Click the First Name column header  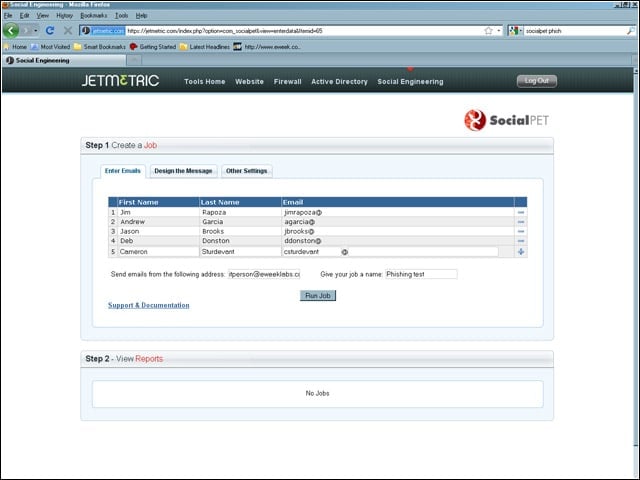[158, 202]
